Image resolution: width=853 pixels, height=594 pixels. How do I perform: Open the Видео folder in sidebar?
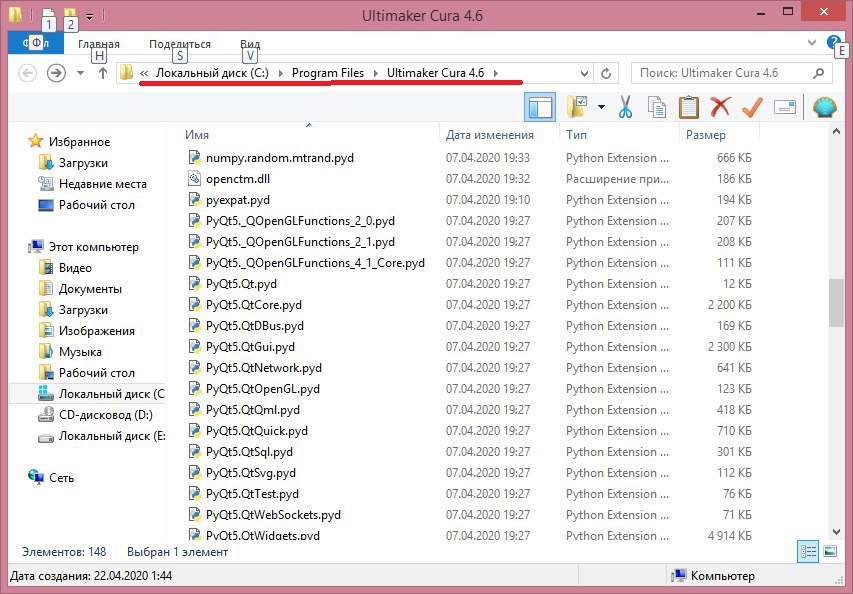pyautogui.click(x=75, y=268)
